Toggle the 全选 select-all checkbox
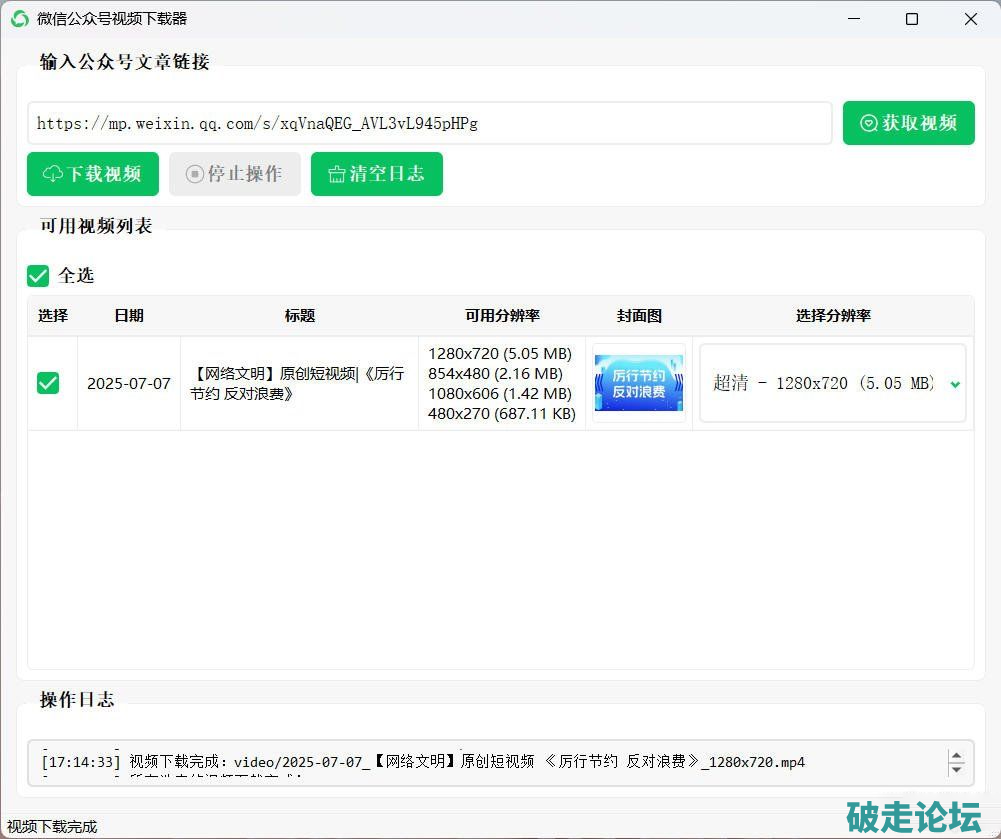 point(38,275)
